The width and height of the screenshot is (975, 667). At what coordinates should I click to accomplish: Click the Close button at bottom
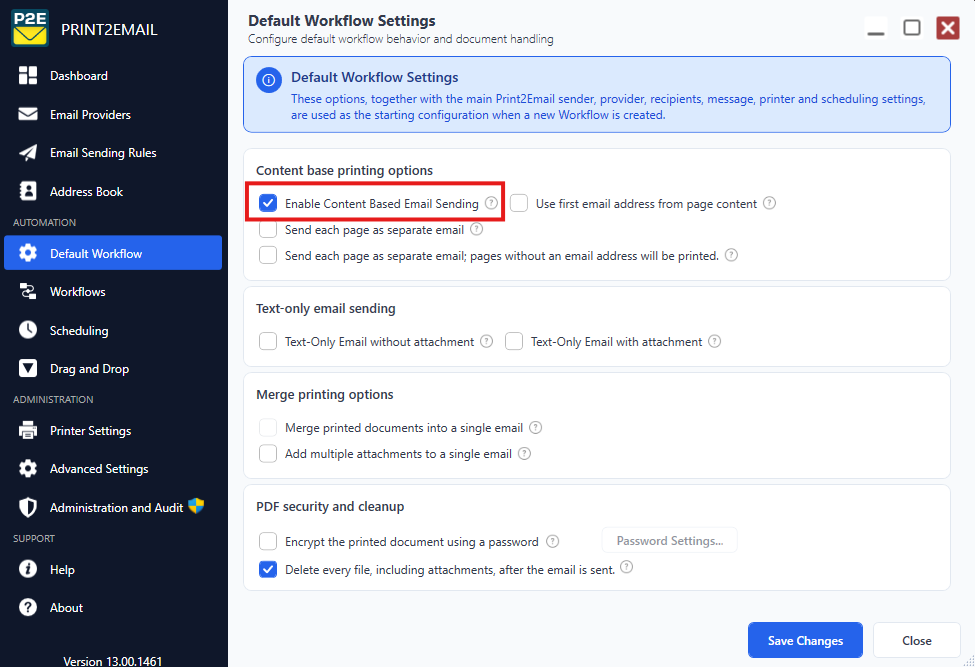917,640
